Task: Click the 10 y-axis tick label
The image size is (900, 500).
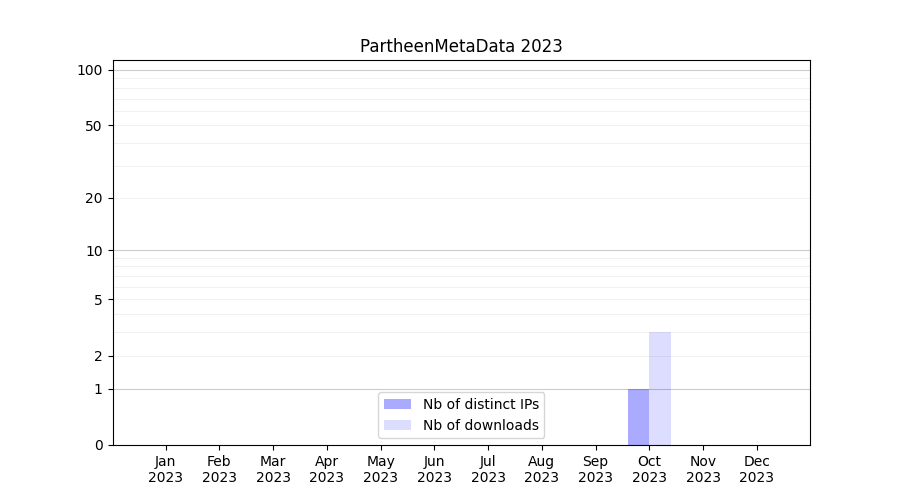Action: tap(93, 251)
